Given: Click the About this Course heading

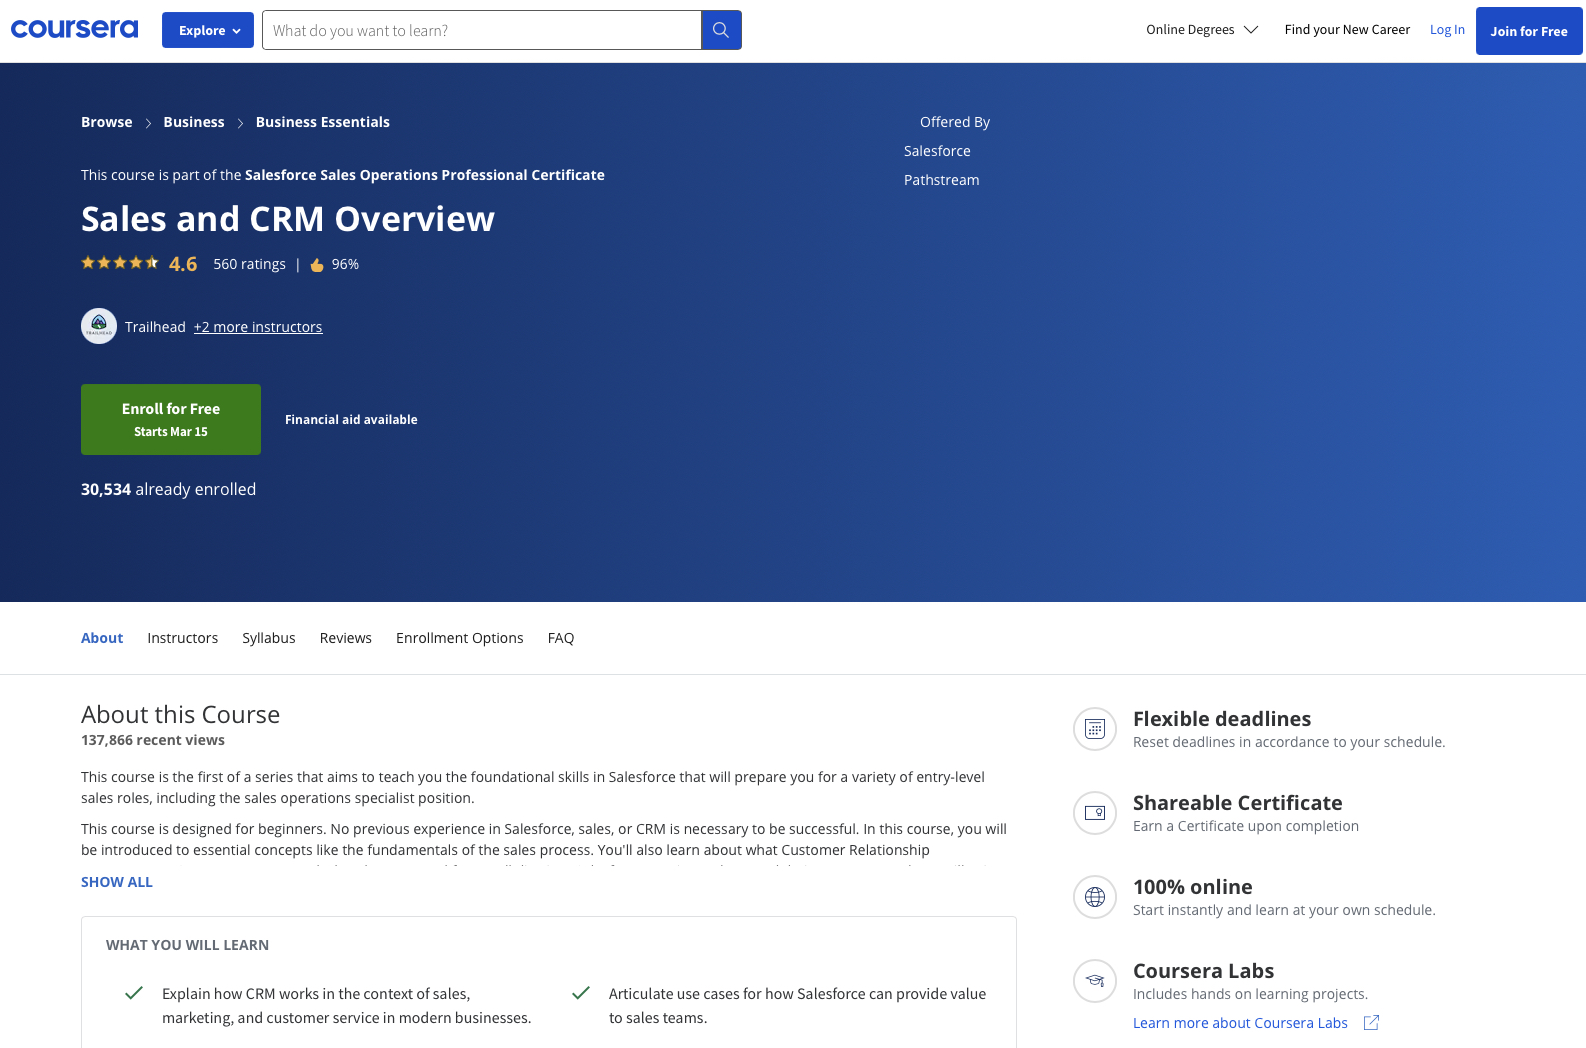Looking at the screenshot, I should pyautogui.click(x=181, y=715).
